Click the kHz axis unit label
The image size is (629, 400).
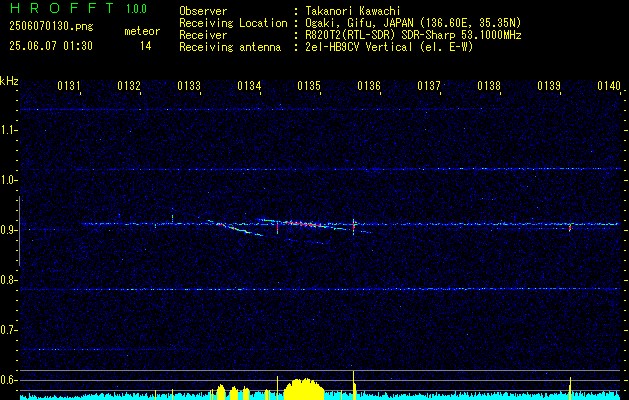(x=9, y=81)
